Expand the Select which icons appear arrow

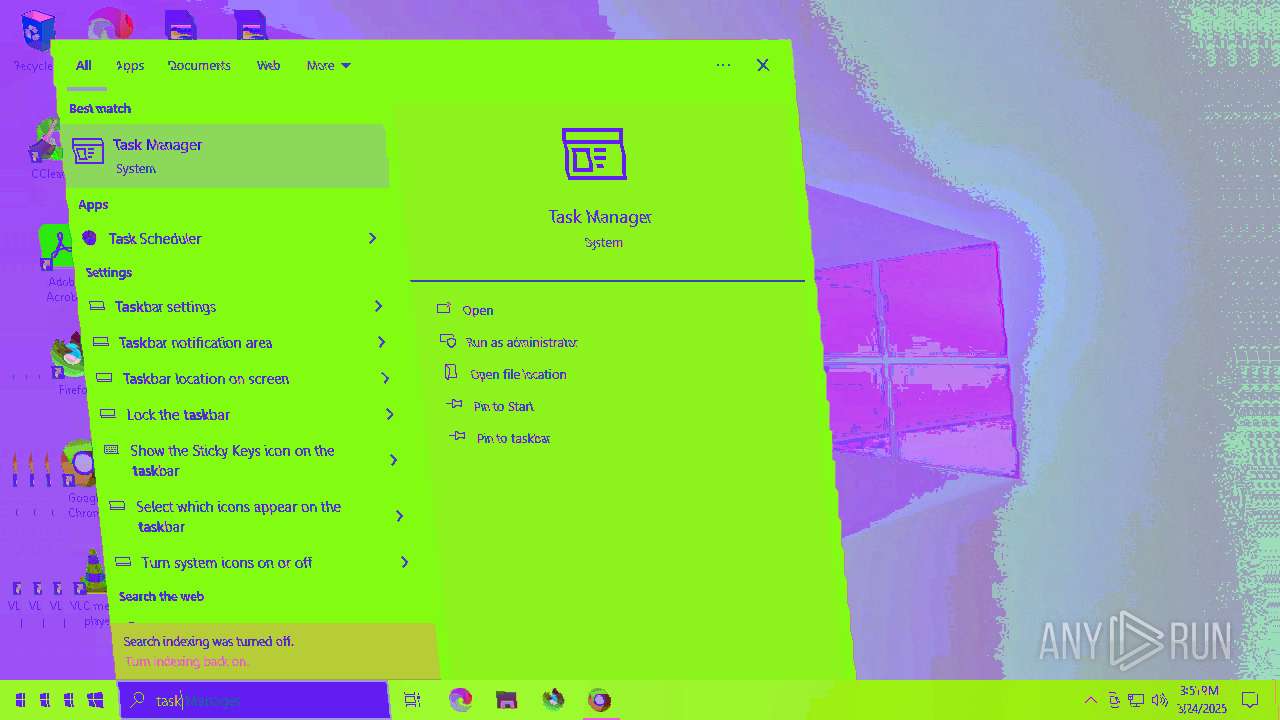[400, 516]
